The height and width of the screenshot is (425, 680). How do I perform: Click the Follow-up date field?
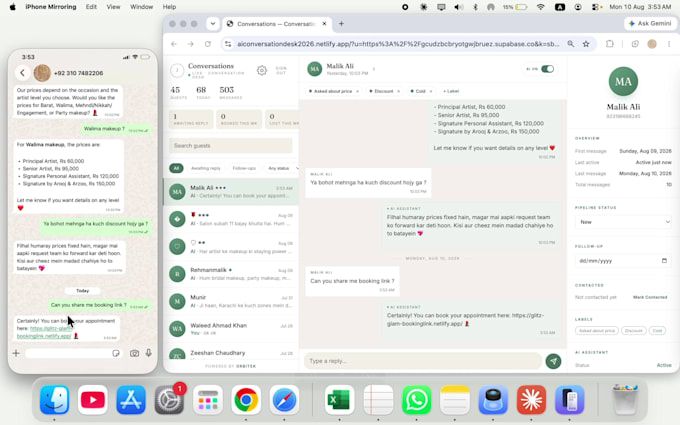click(x=623, y=261)
